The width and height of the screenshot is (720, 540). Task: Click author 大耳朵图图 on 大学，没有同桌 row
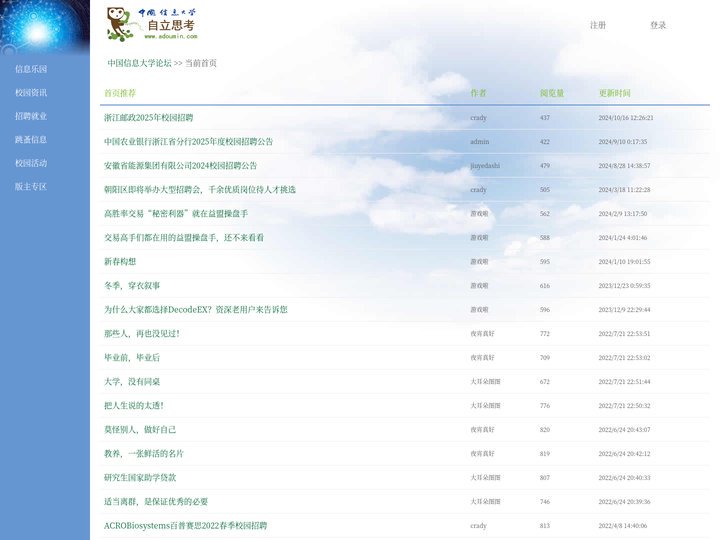point(485,381)
